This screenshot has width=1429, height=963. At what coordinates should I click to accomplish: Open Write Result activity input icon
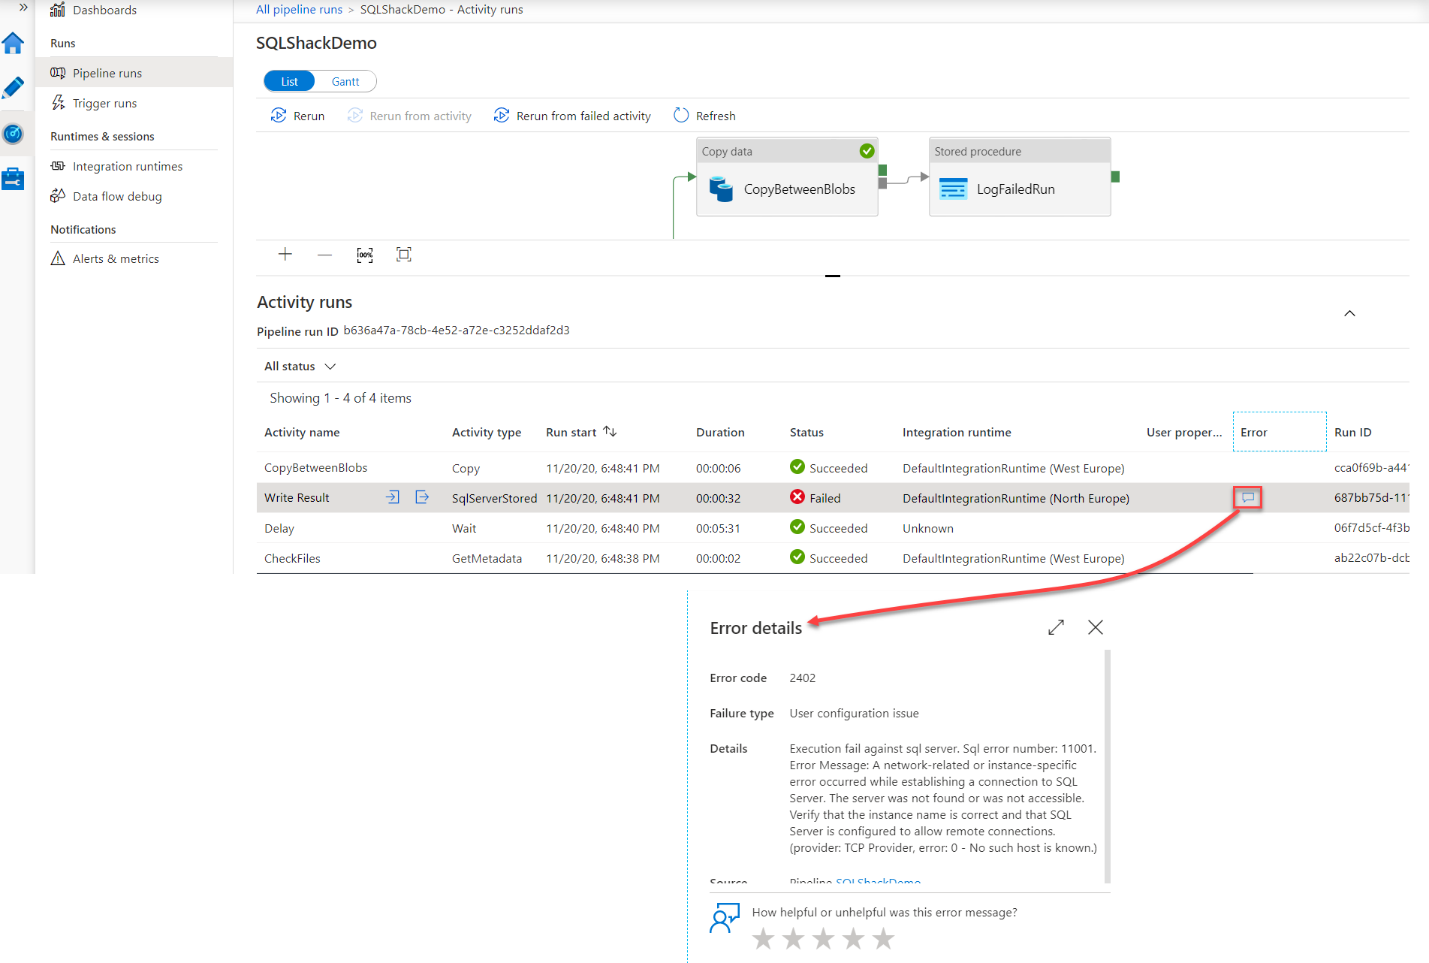point(393,497)
